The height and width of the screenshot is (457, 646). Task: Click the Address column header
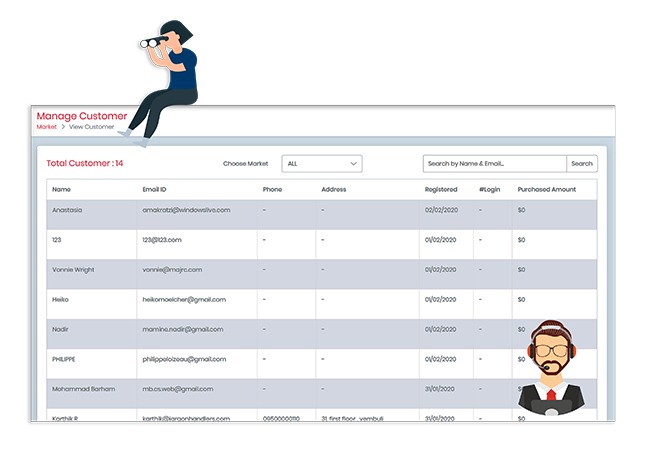(x=334, y=190)
